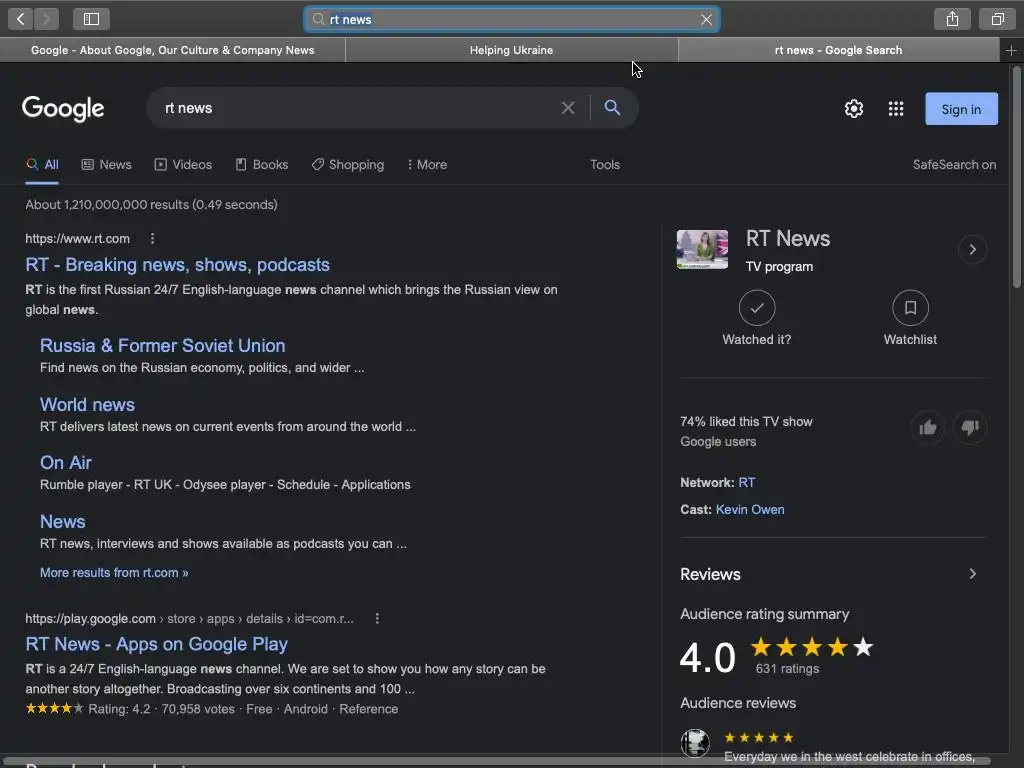Toggle the Safari sidebar button
1024x768 pixels.
click(x=91, y=19)
